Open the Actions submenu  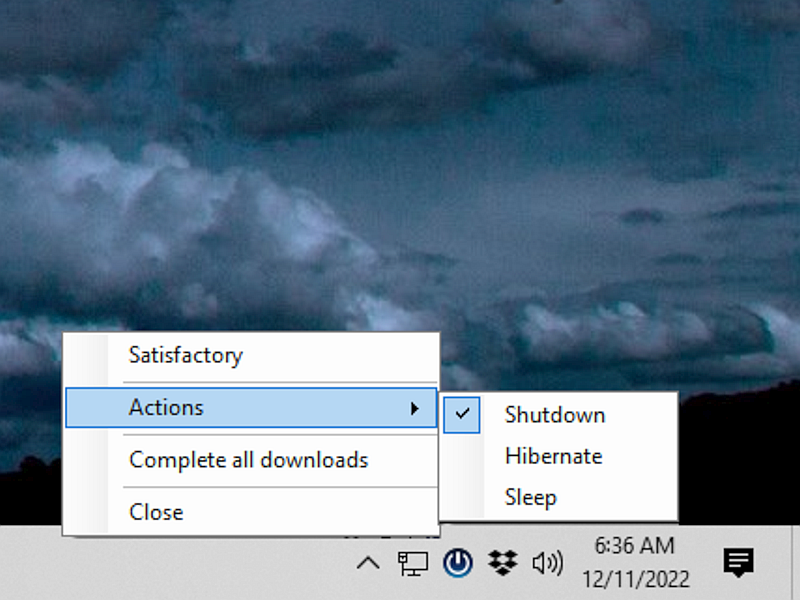[251, 407]
